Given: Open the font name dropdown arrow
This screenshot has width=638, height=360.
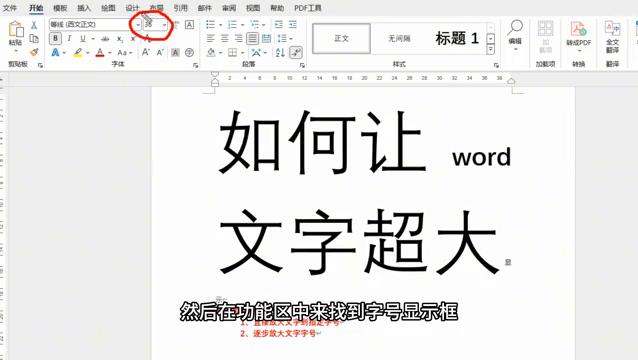Looking at the screenshot, I should 138,25.
